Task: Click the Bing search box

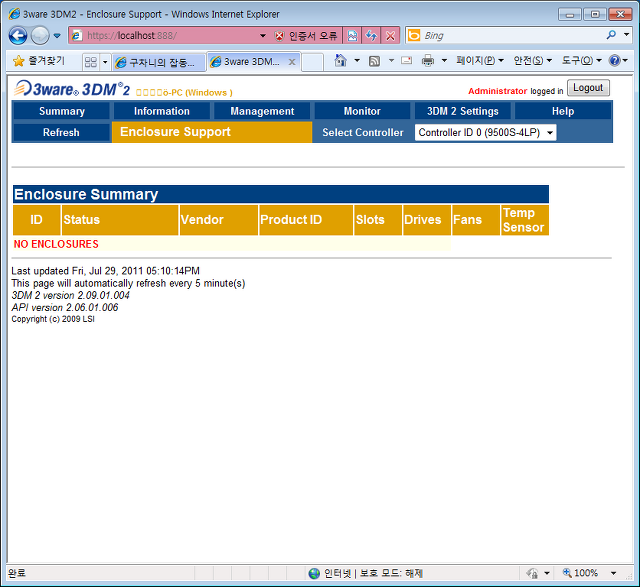Action: (x=512, y=36)
